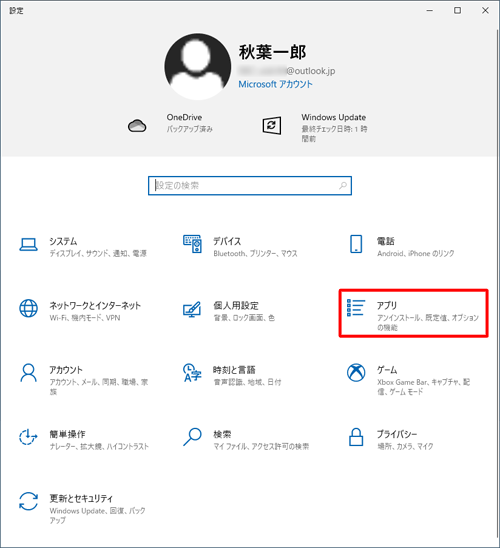Focus the 設定の検索 search field
Image resolution: width=500 pixels, height=548 pixels.
tap(250, 186)
